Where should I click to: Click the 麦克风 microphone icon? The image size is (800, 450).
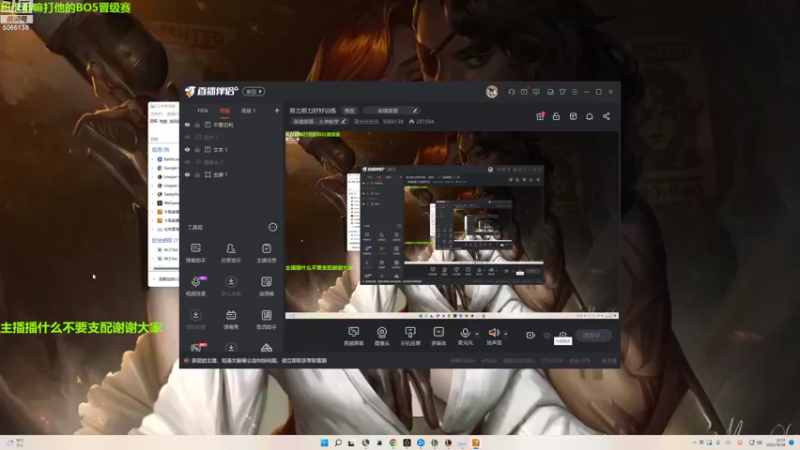(465, 333)
